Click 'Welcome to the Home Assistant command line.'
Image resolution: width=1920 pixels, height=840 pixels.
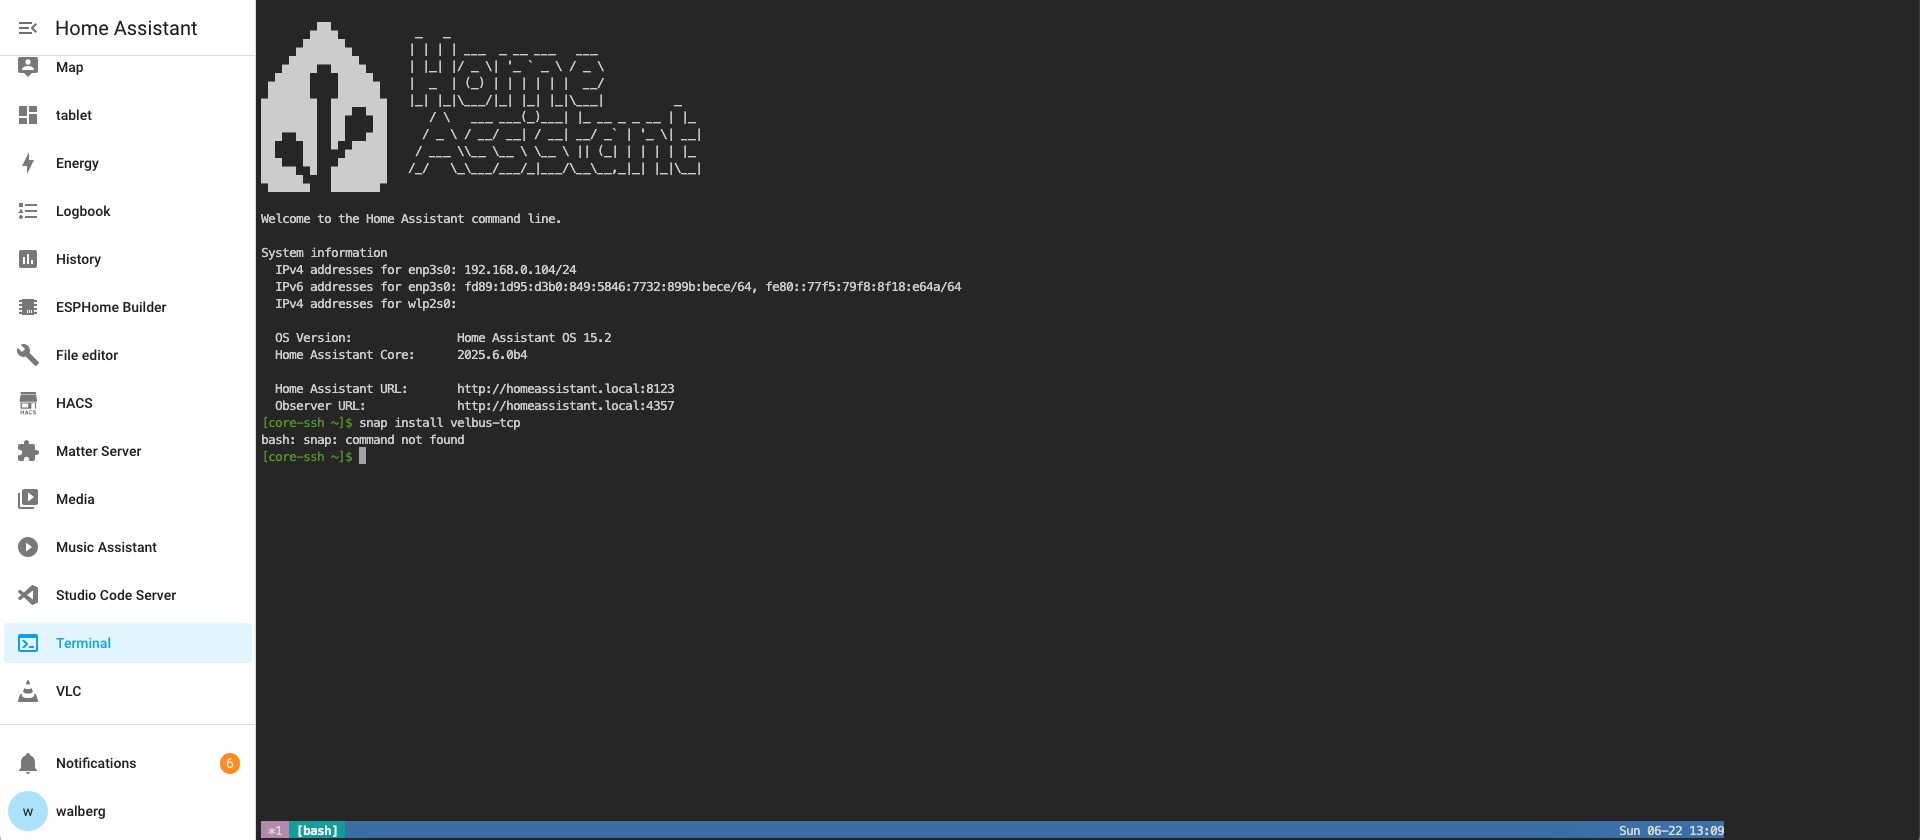tap(411, 218)
